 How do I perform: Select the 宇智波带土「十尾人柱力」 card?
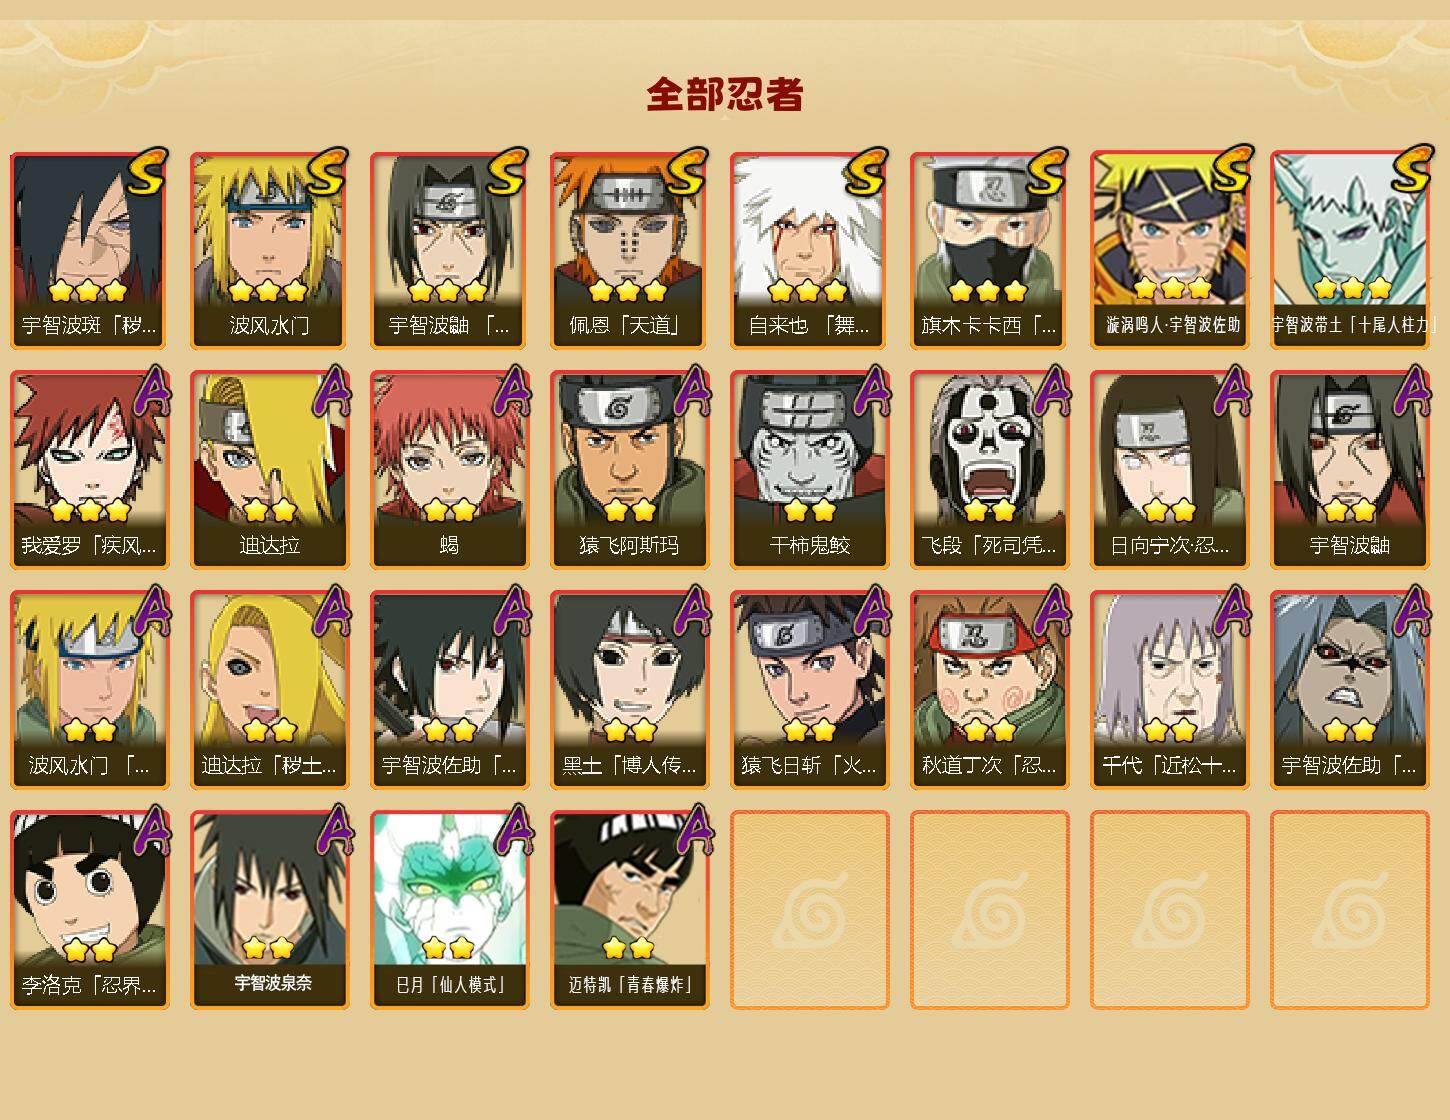(1349, 250)
